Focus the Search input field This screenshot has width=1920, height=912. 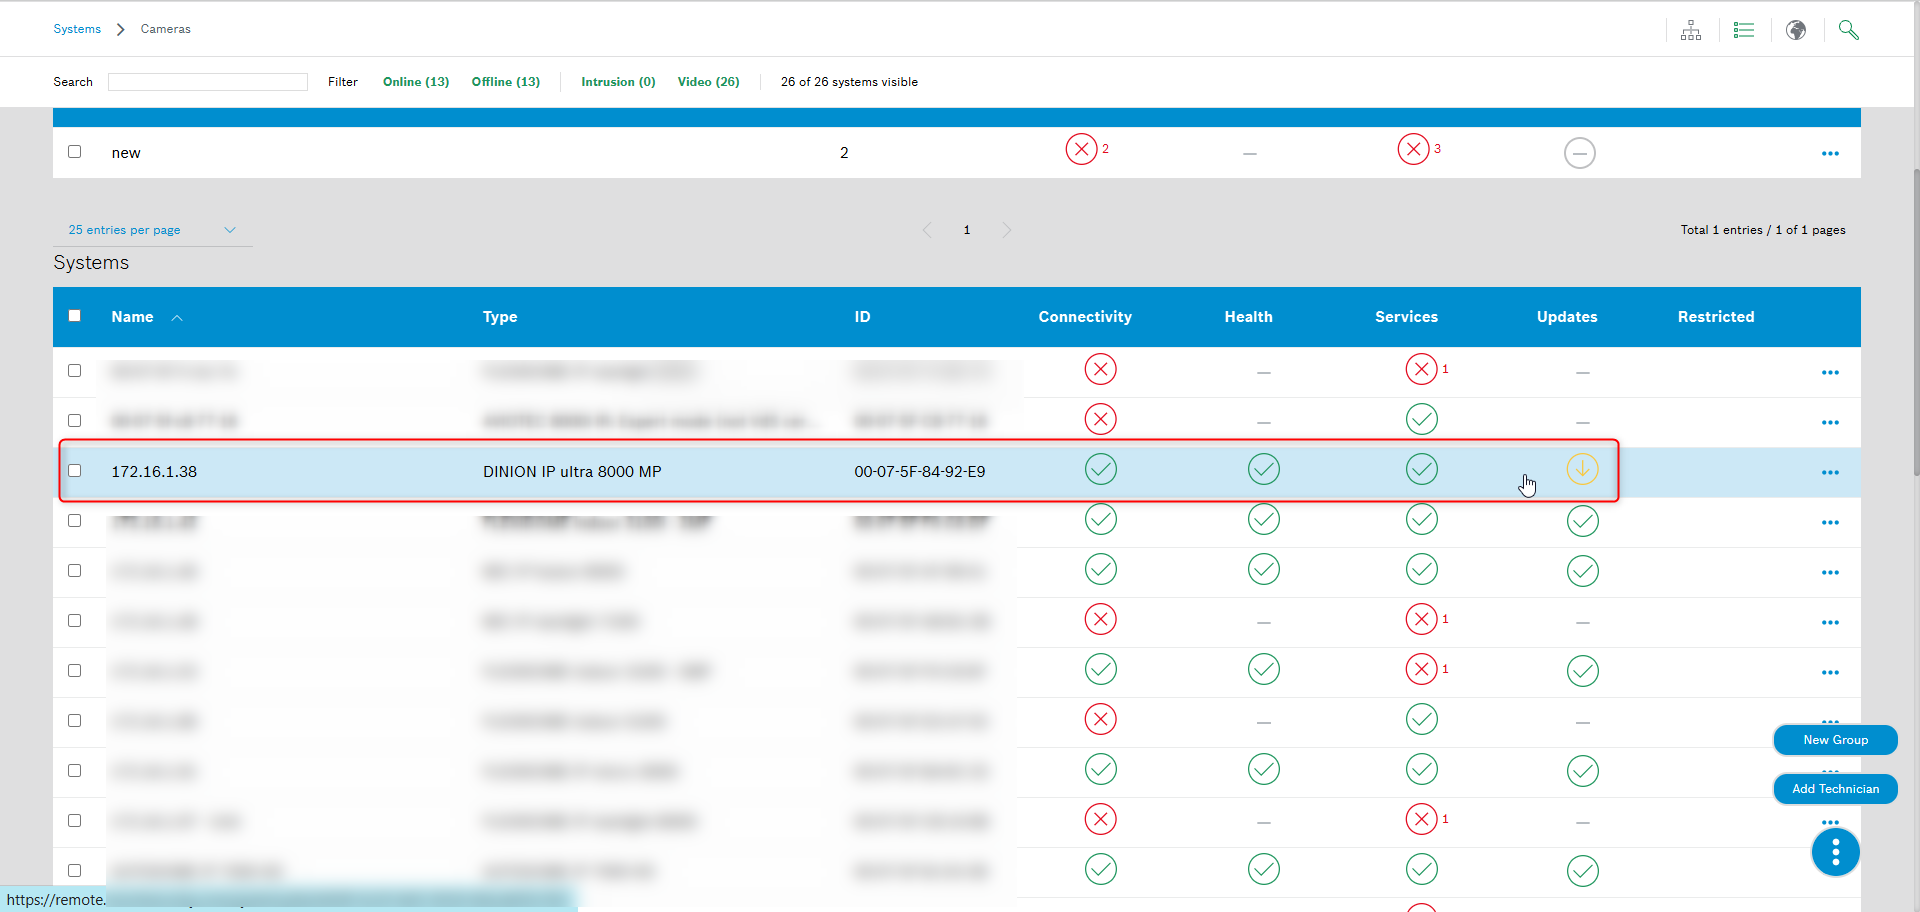(208, 82)
